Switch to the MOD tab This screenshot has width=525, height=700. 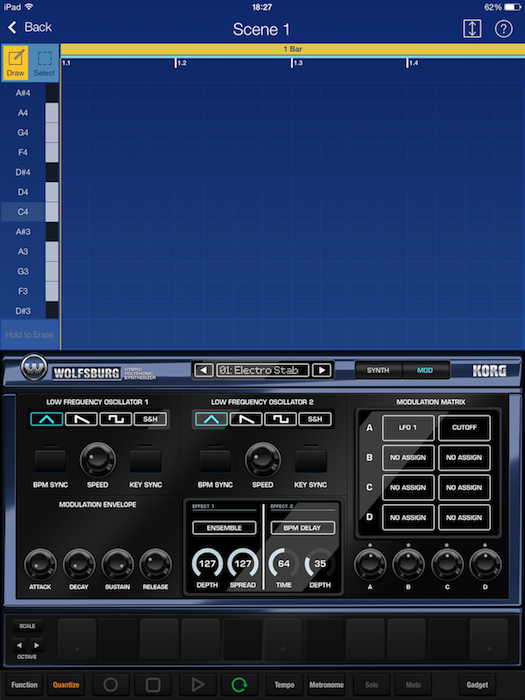point(425,370)
